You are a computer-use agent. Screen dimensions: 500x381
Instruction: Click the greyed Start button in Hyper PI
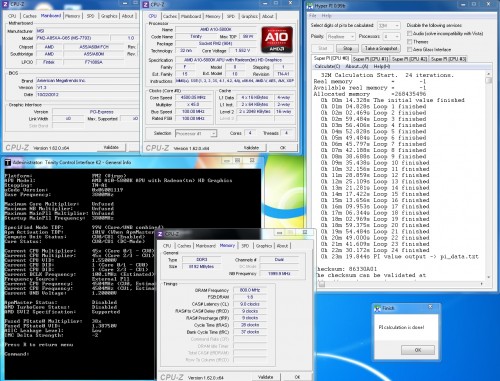tap(322, 48)
